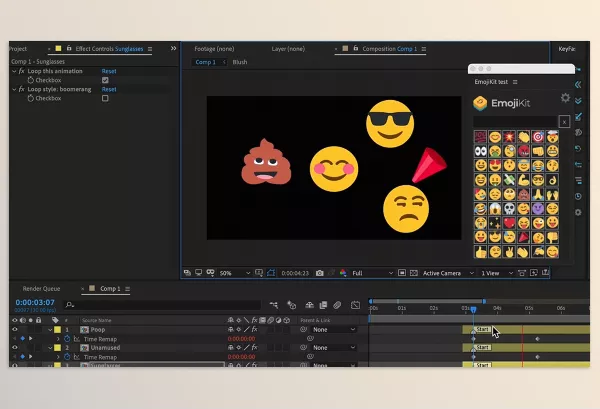Screen dimensions: 600x409
Task: Open the Full resolution dropdown
Action: point(372,273)
